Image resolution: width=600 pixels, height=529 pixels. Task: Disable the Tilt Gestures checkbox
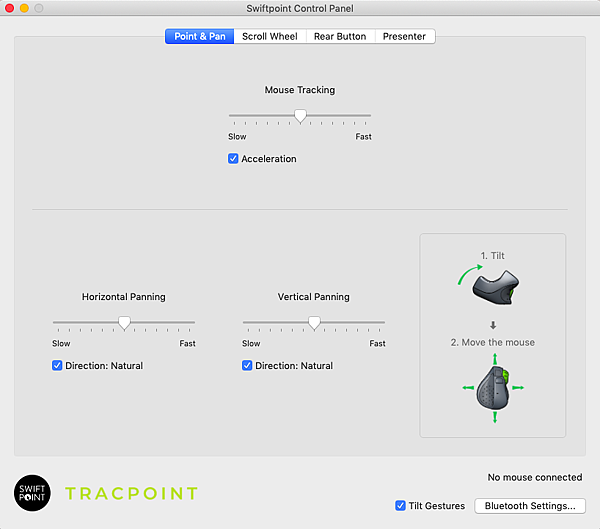[x=400, y=506]
